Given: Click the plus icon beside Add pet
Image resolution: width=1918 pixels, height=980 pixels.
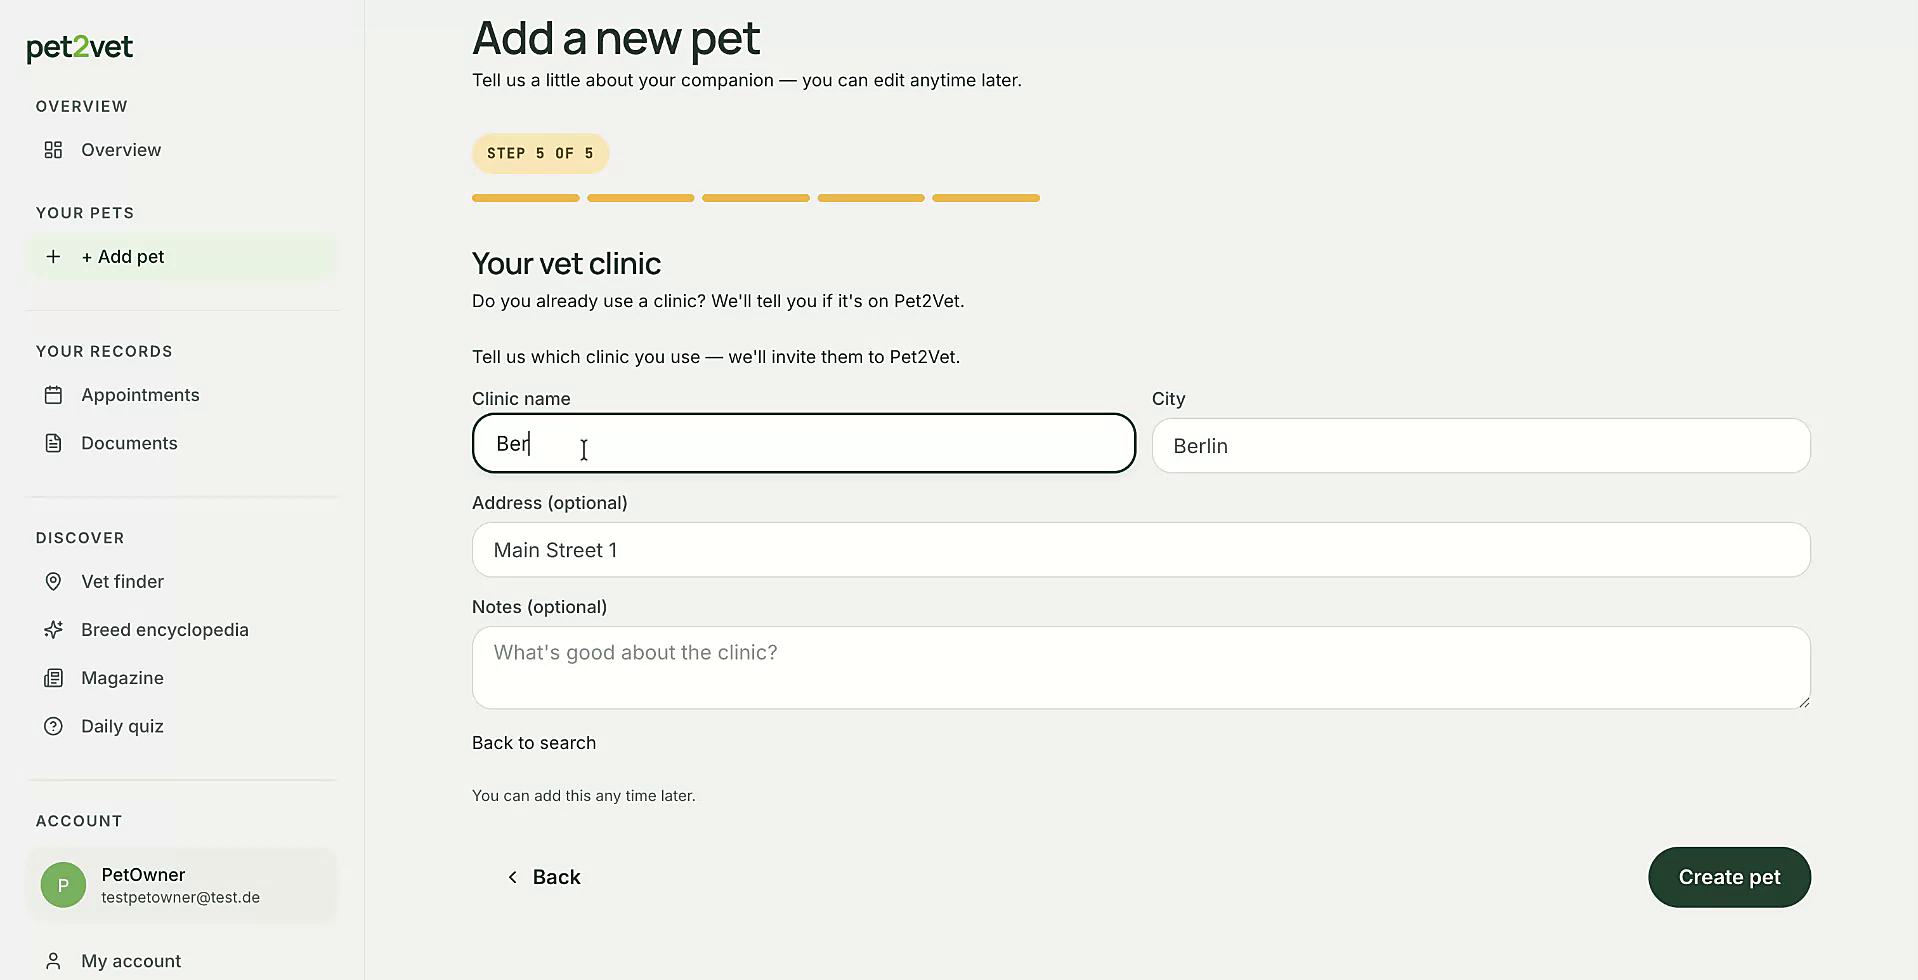Looking at the screenshot, I should pyautogui.click(x=53, y=257).
